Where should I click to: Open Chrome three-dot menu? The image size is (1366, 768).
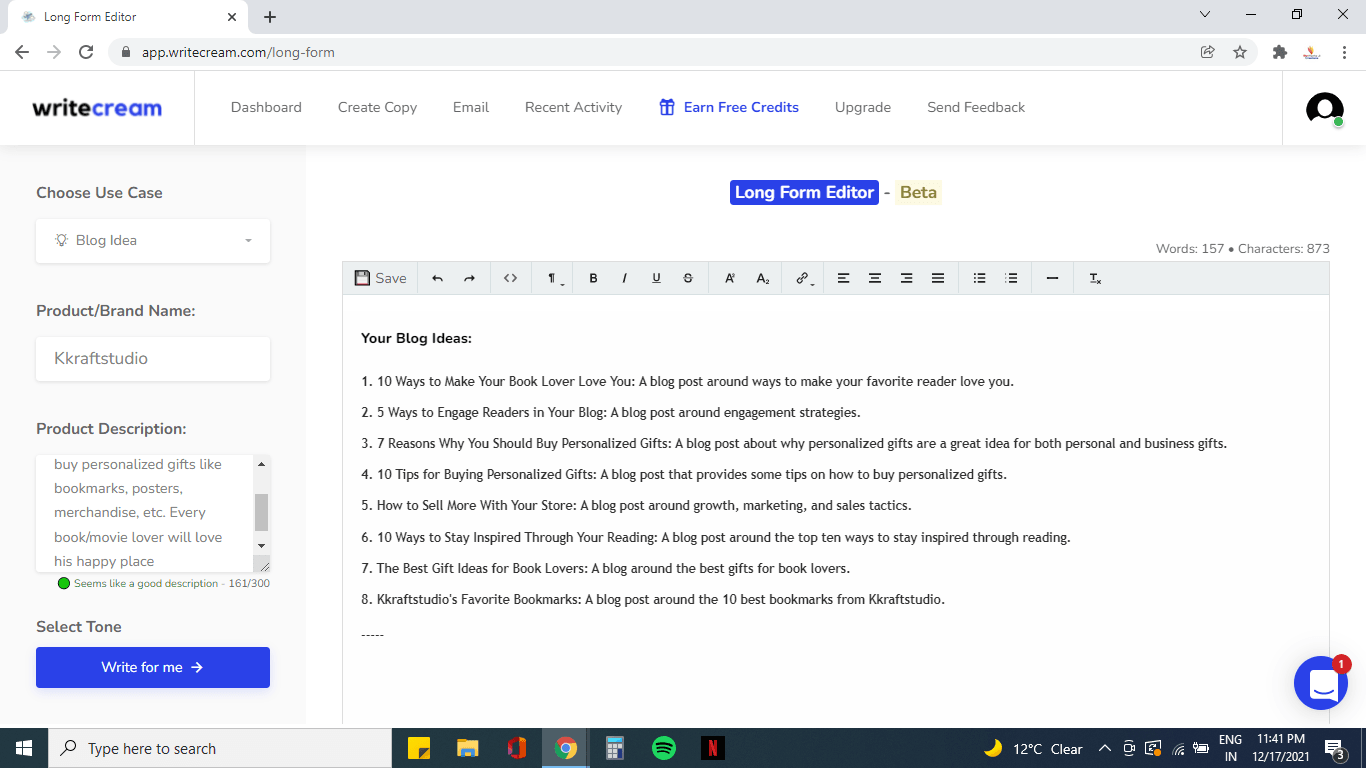1344,52
